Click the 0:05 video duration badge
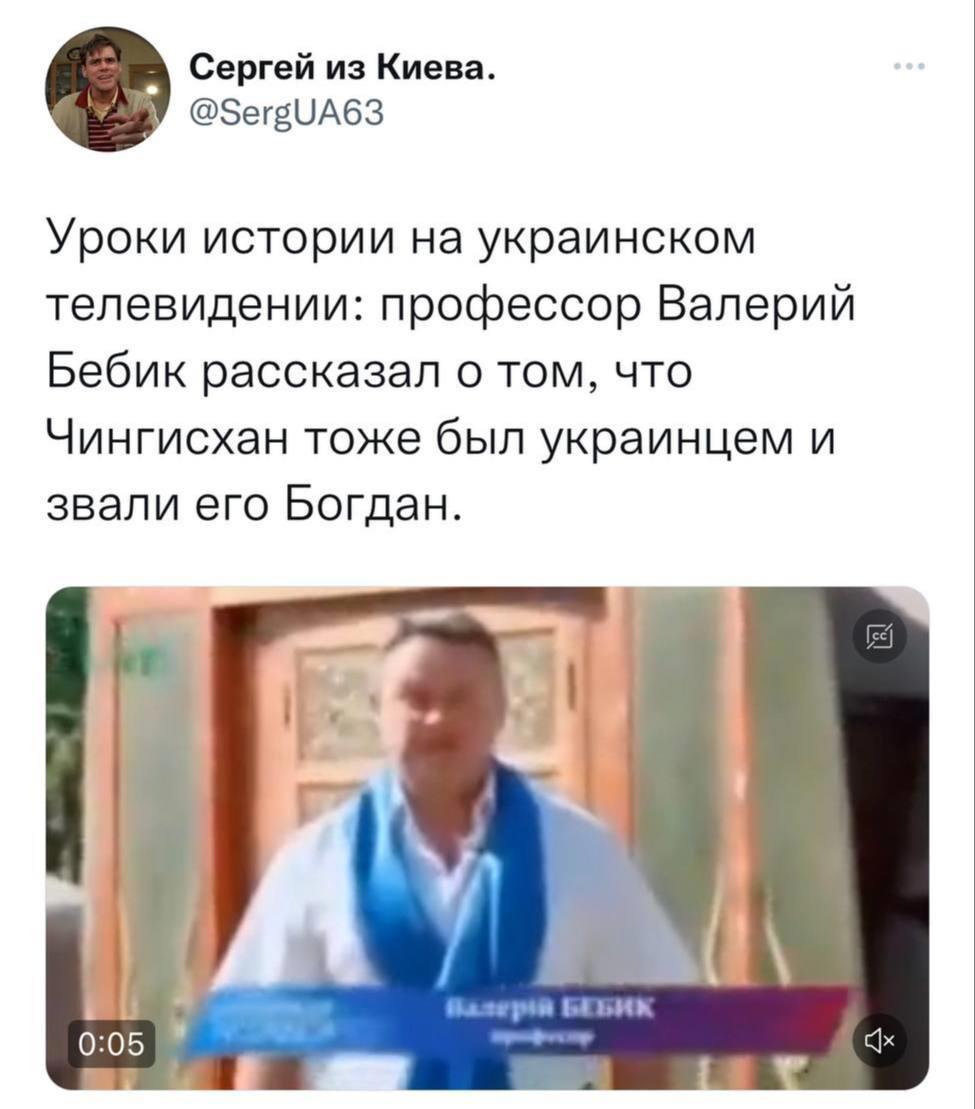Image resolution: width=975 pixels, height=1109 pixels. coord(112,1043)
